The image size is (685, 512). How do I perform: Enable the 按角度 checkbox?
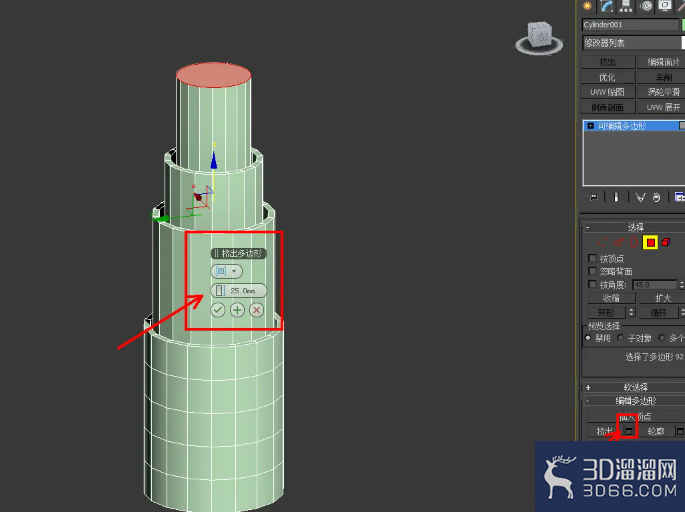coord(592,284)
